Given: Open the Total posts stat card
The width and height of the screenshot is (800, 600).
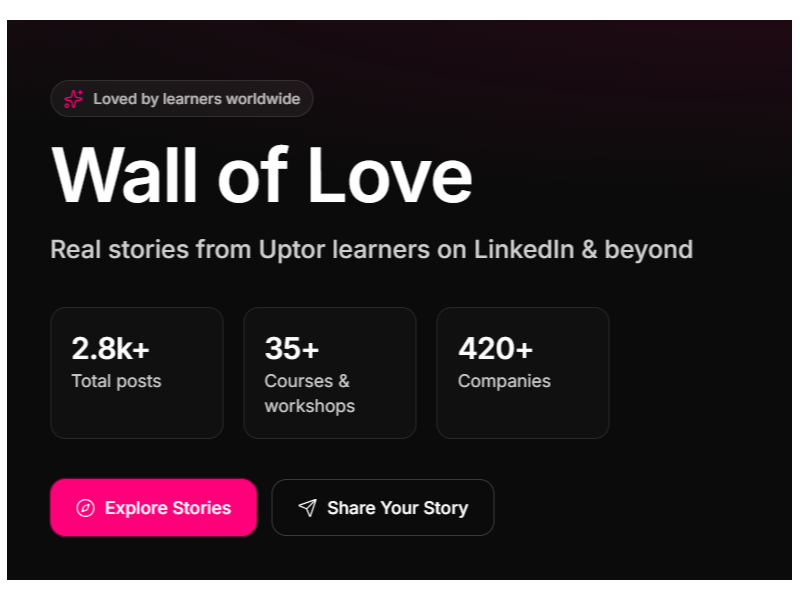Looking at the screenshot, I should tap(136, 372).
